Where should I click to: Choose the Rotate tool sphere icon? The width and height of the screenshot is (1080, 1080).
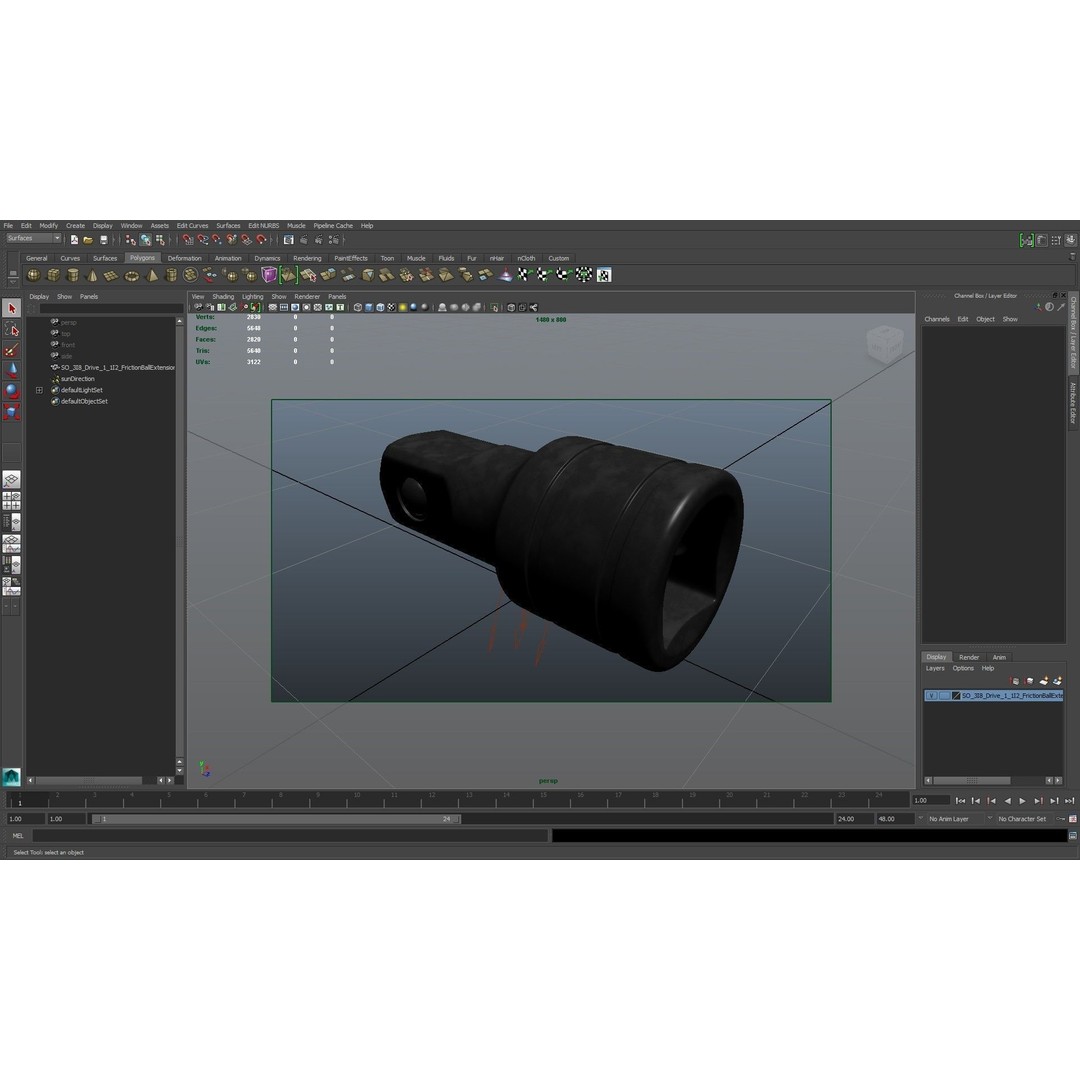click(12, 391)
